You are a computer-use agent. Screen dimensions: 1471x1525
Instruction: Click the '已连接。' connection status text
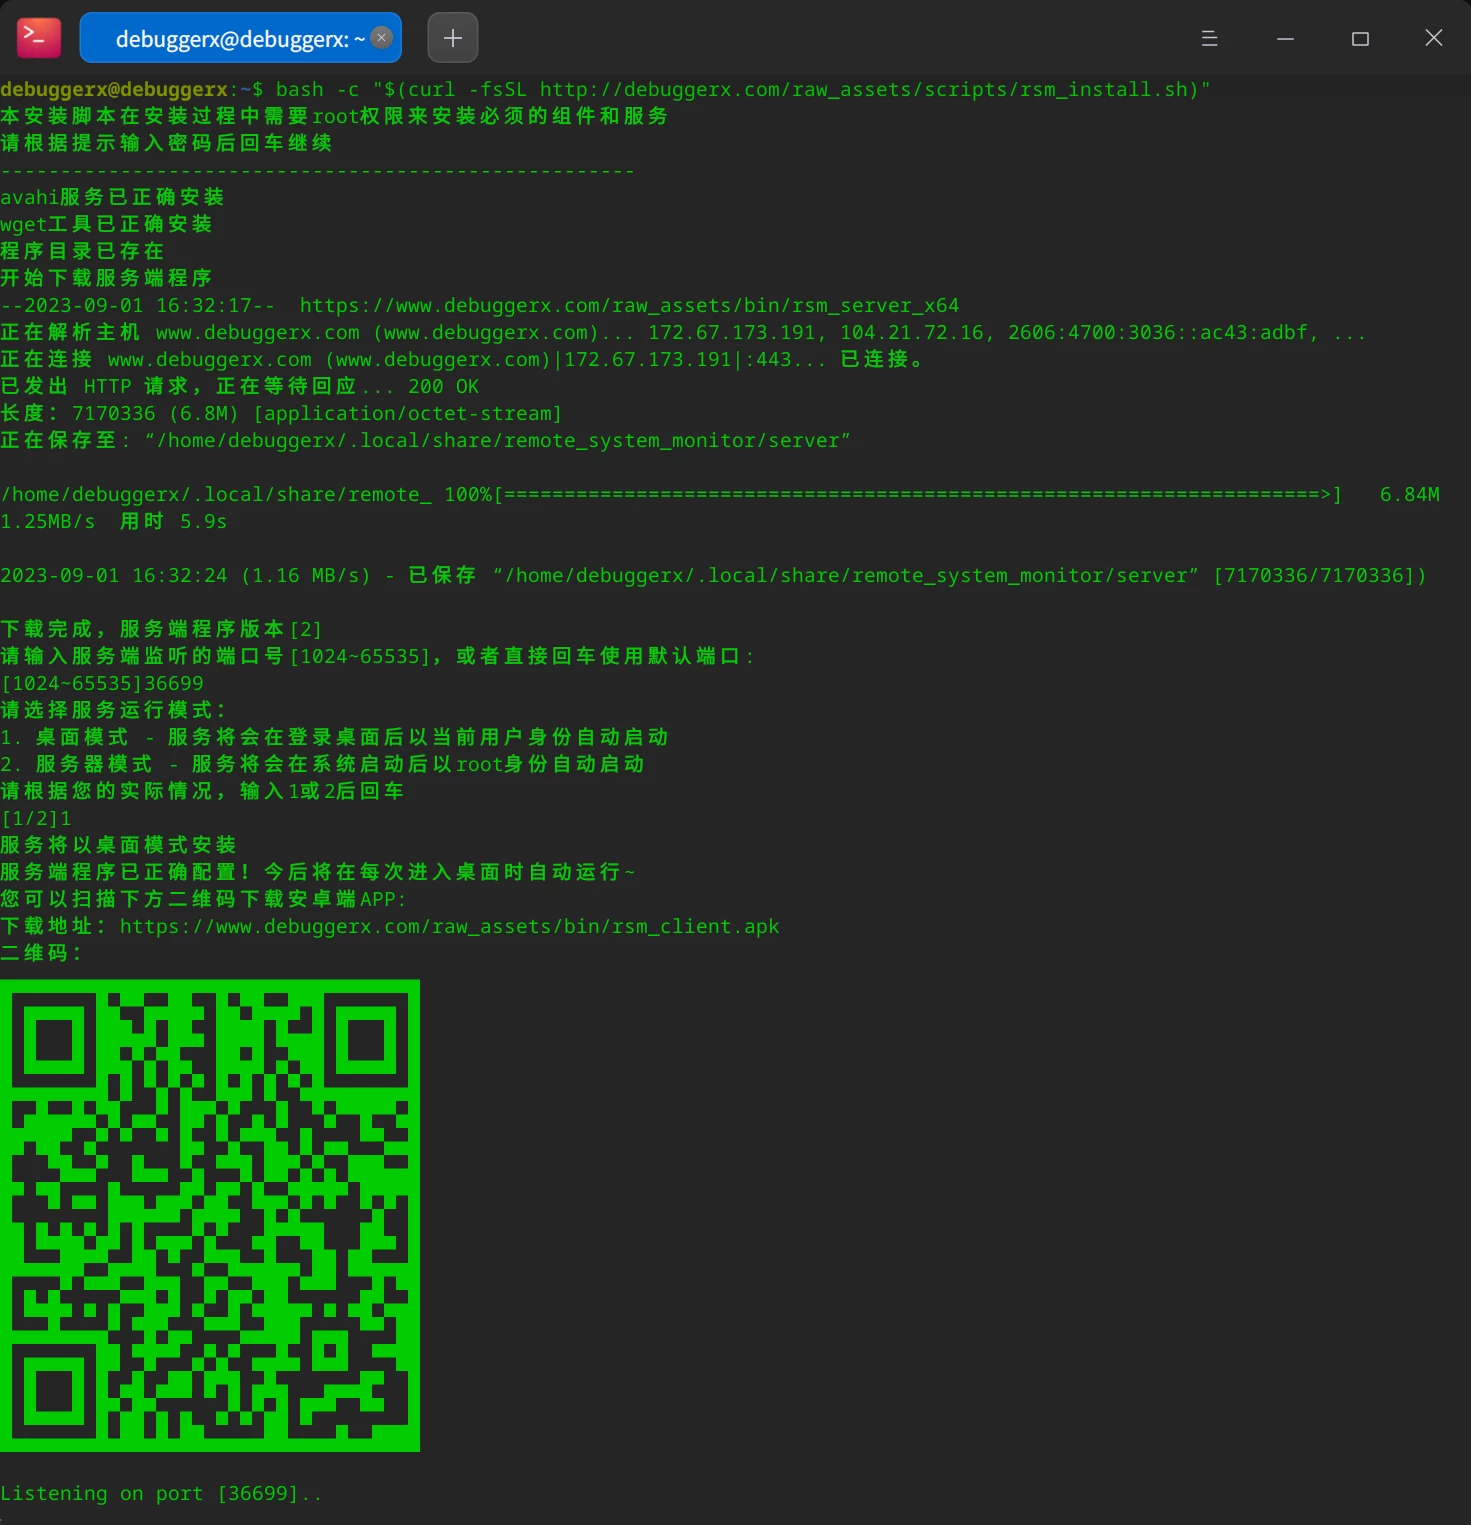[x=883, y=360]
